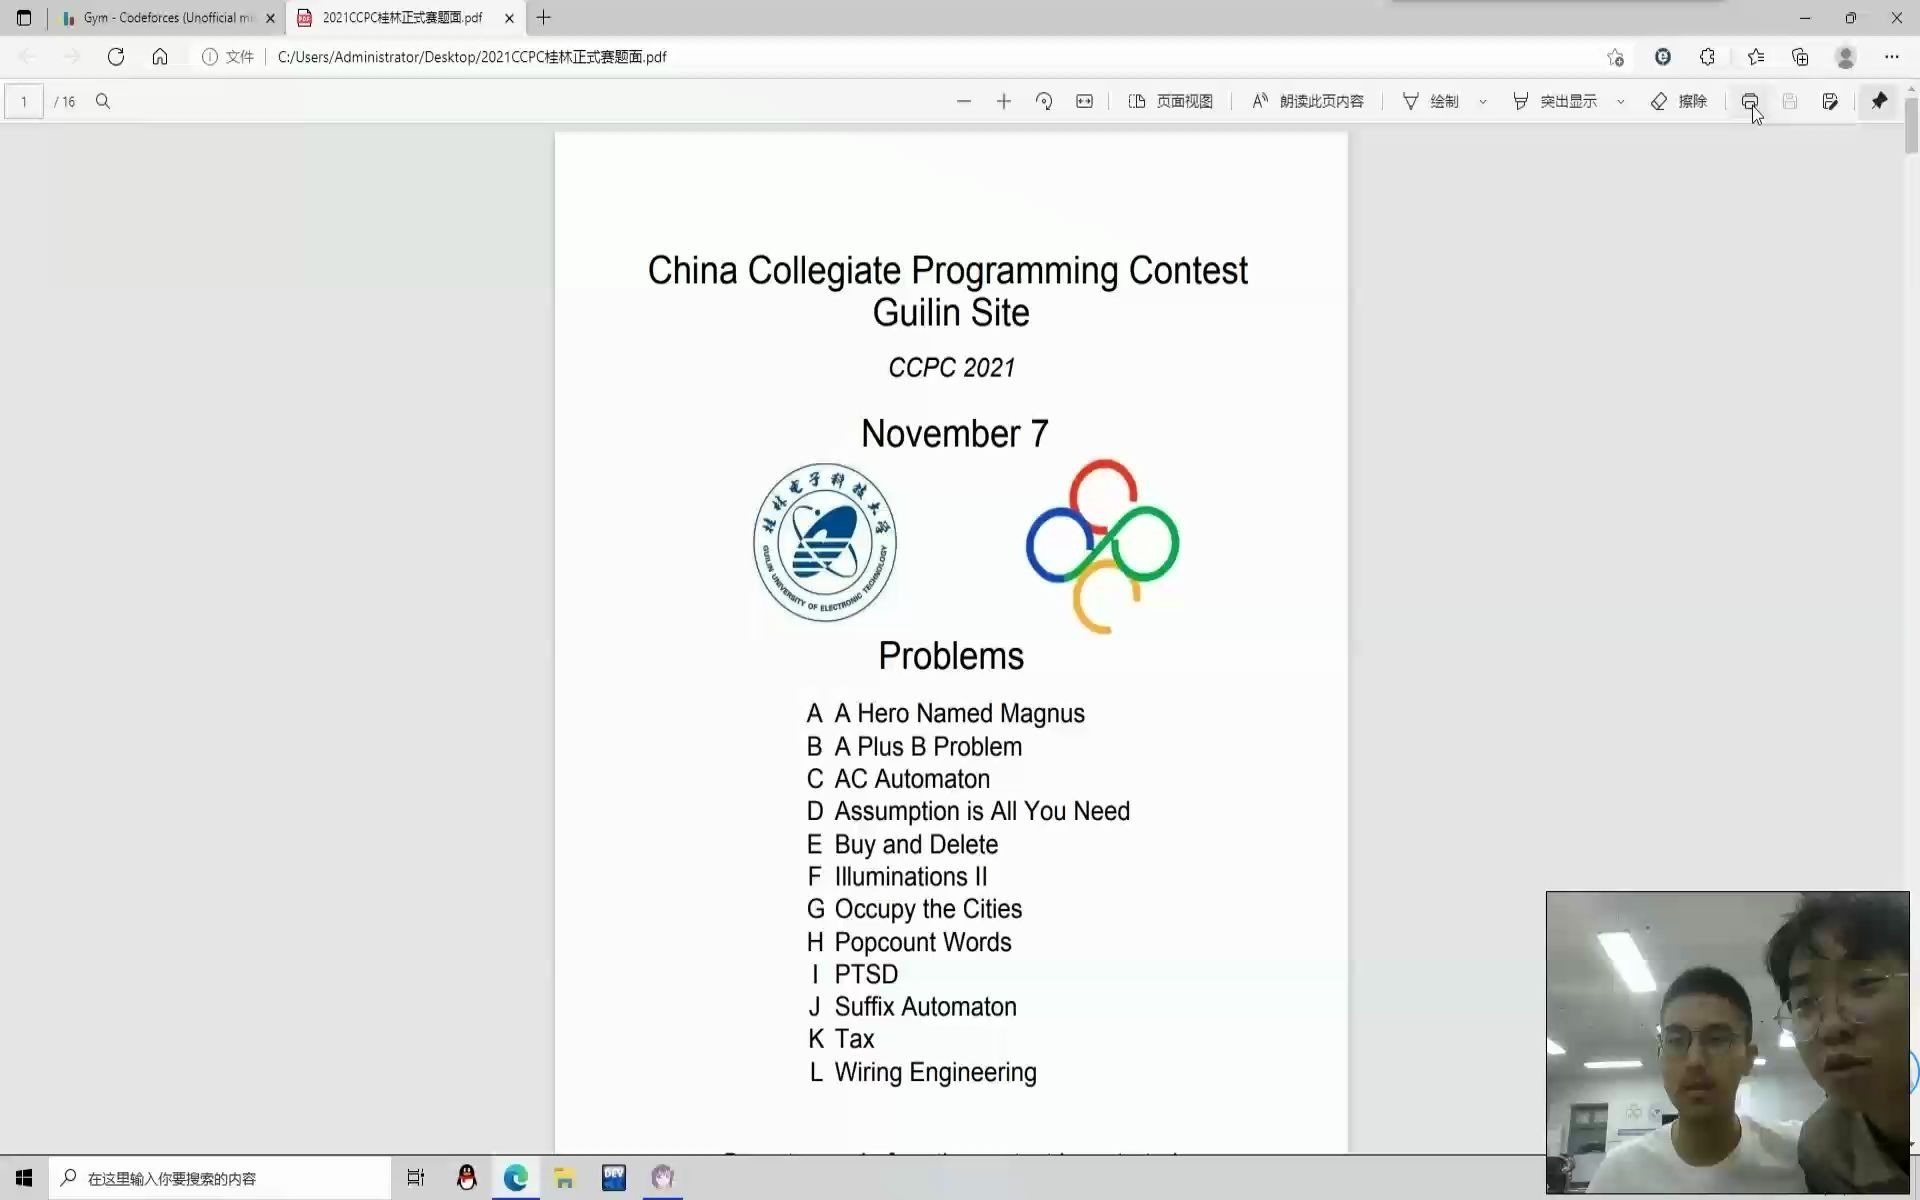Select the rotate page icon
Viewport: 1920px width, 1200px height.
tap(1044, 100)
